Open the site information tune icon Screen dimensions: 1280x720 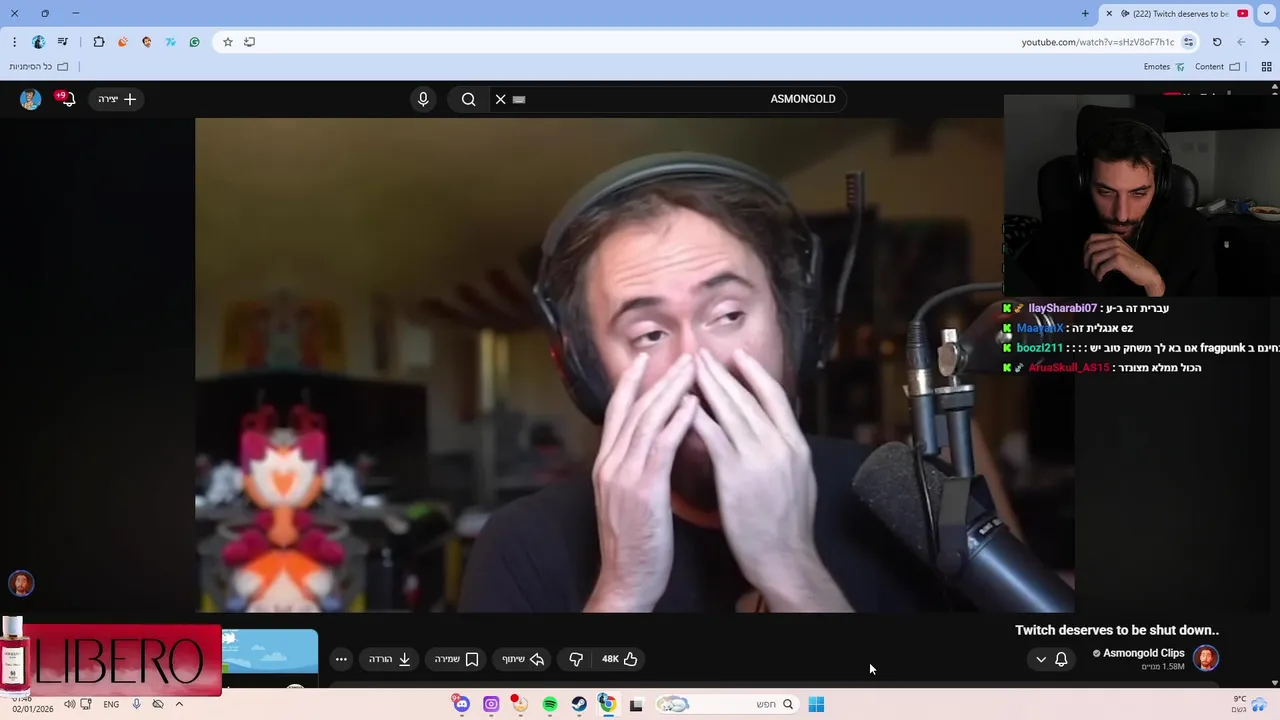pos(1188,42)
